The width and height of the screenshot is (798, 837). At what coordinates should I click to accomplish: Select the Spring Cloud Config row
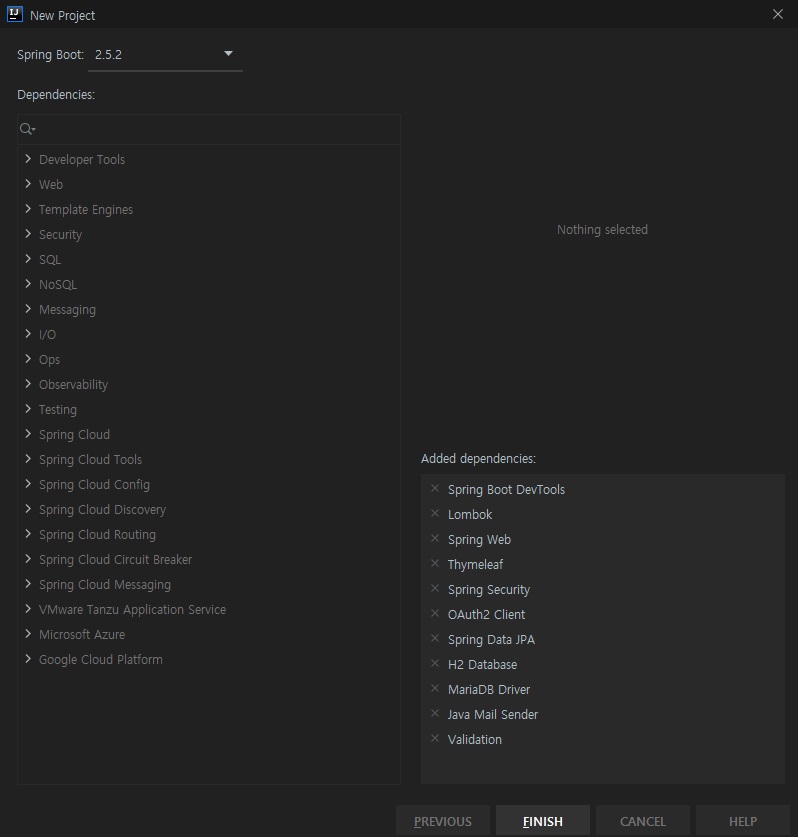209,485
